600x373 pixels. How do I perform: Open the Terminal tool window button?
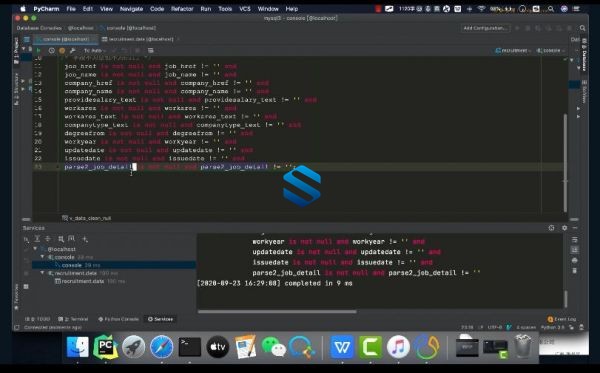click(73, 319)
